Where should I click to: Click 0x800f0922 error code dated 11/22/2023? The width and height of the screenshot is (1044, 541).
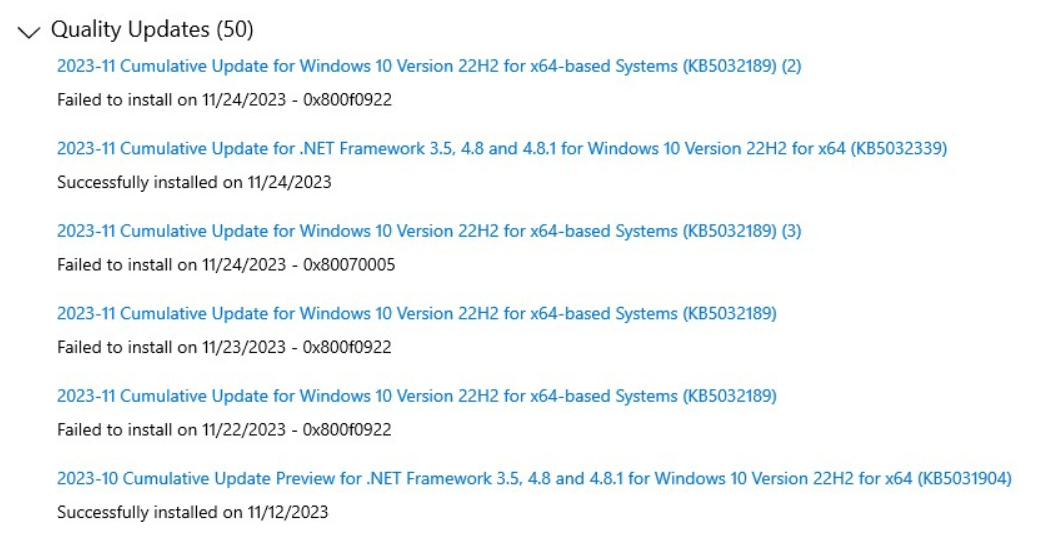(354, 430)
